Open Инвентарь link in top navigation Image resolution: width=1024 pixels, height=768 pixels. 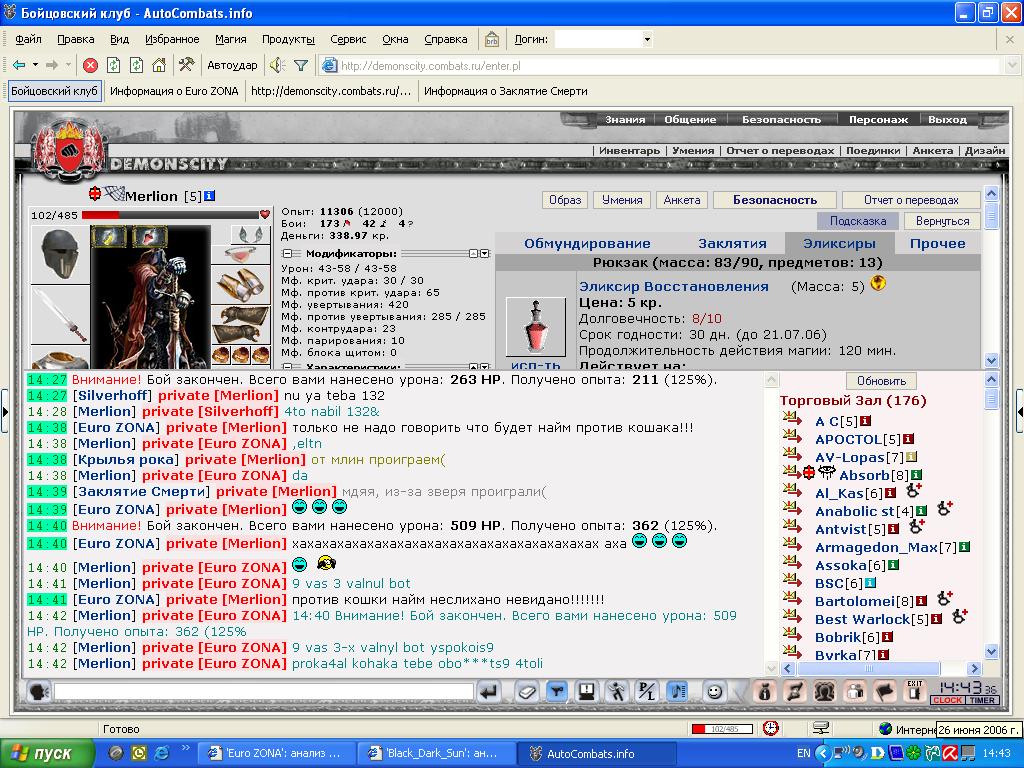(x=629, y=150)
